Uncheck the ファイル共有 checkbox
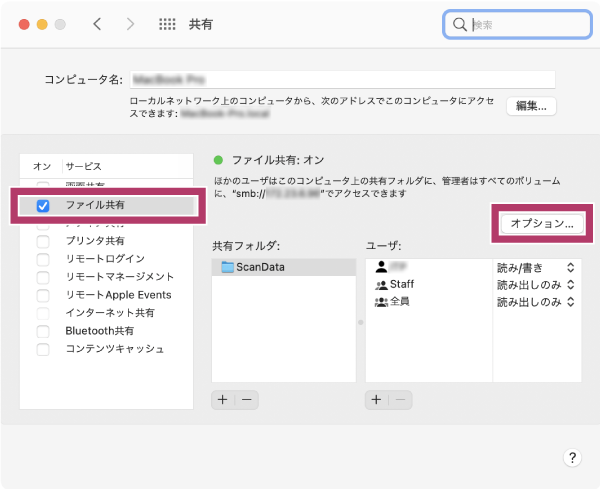 43,206
